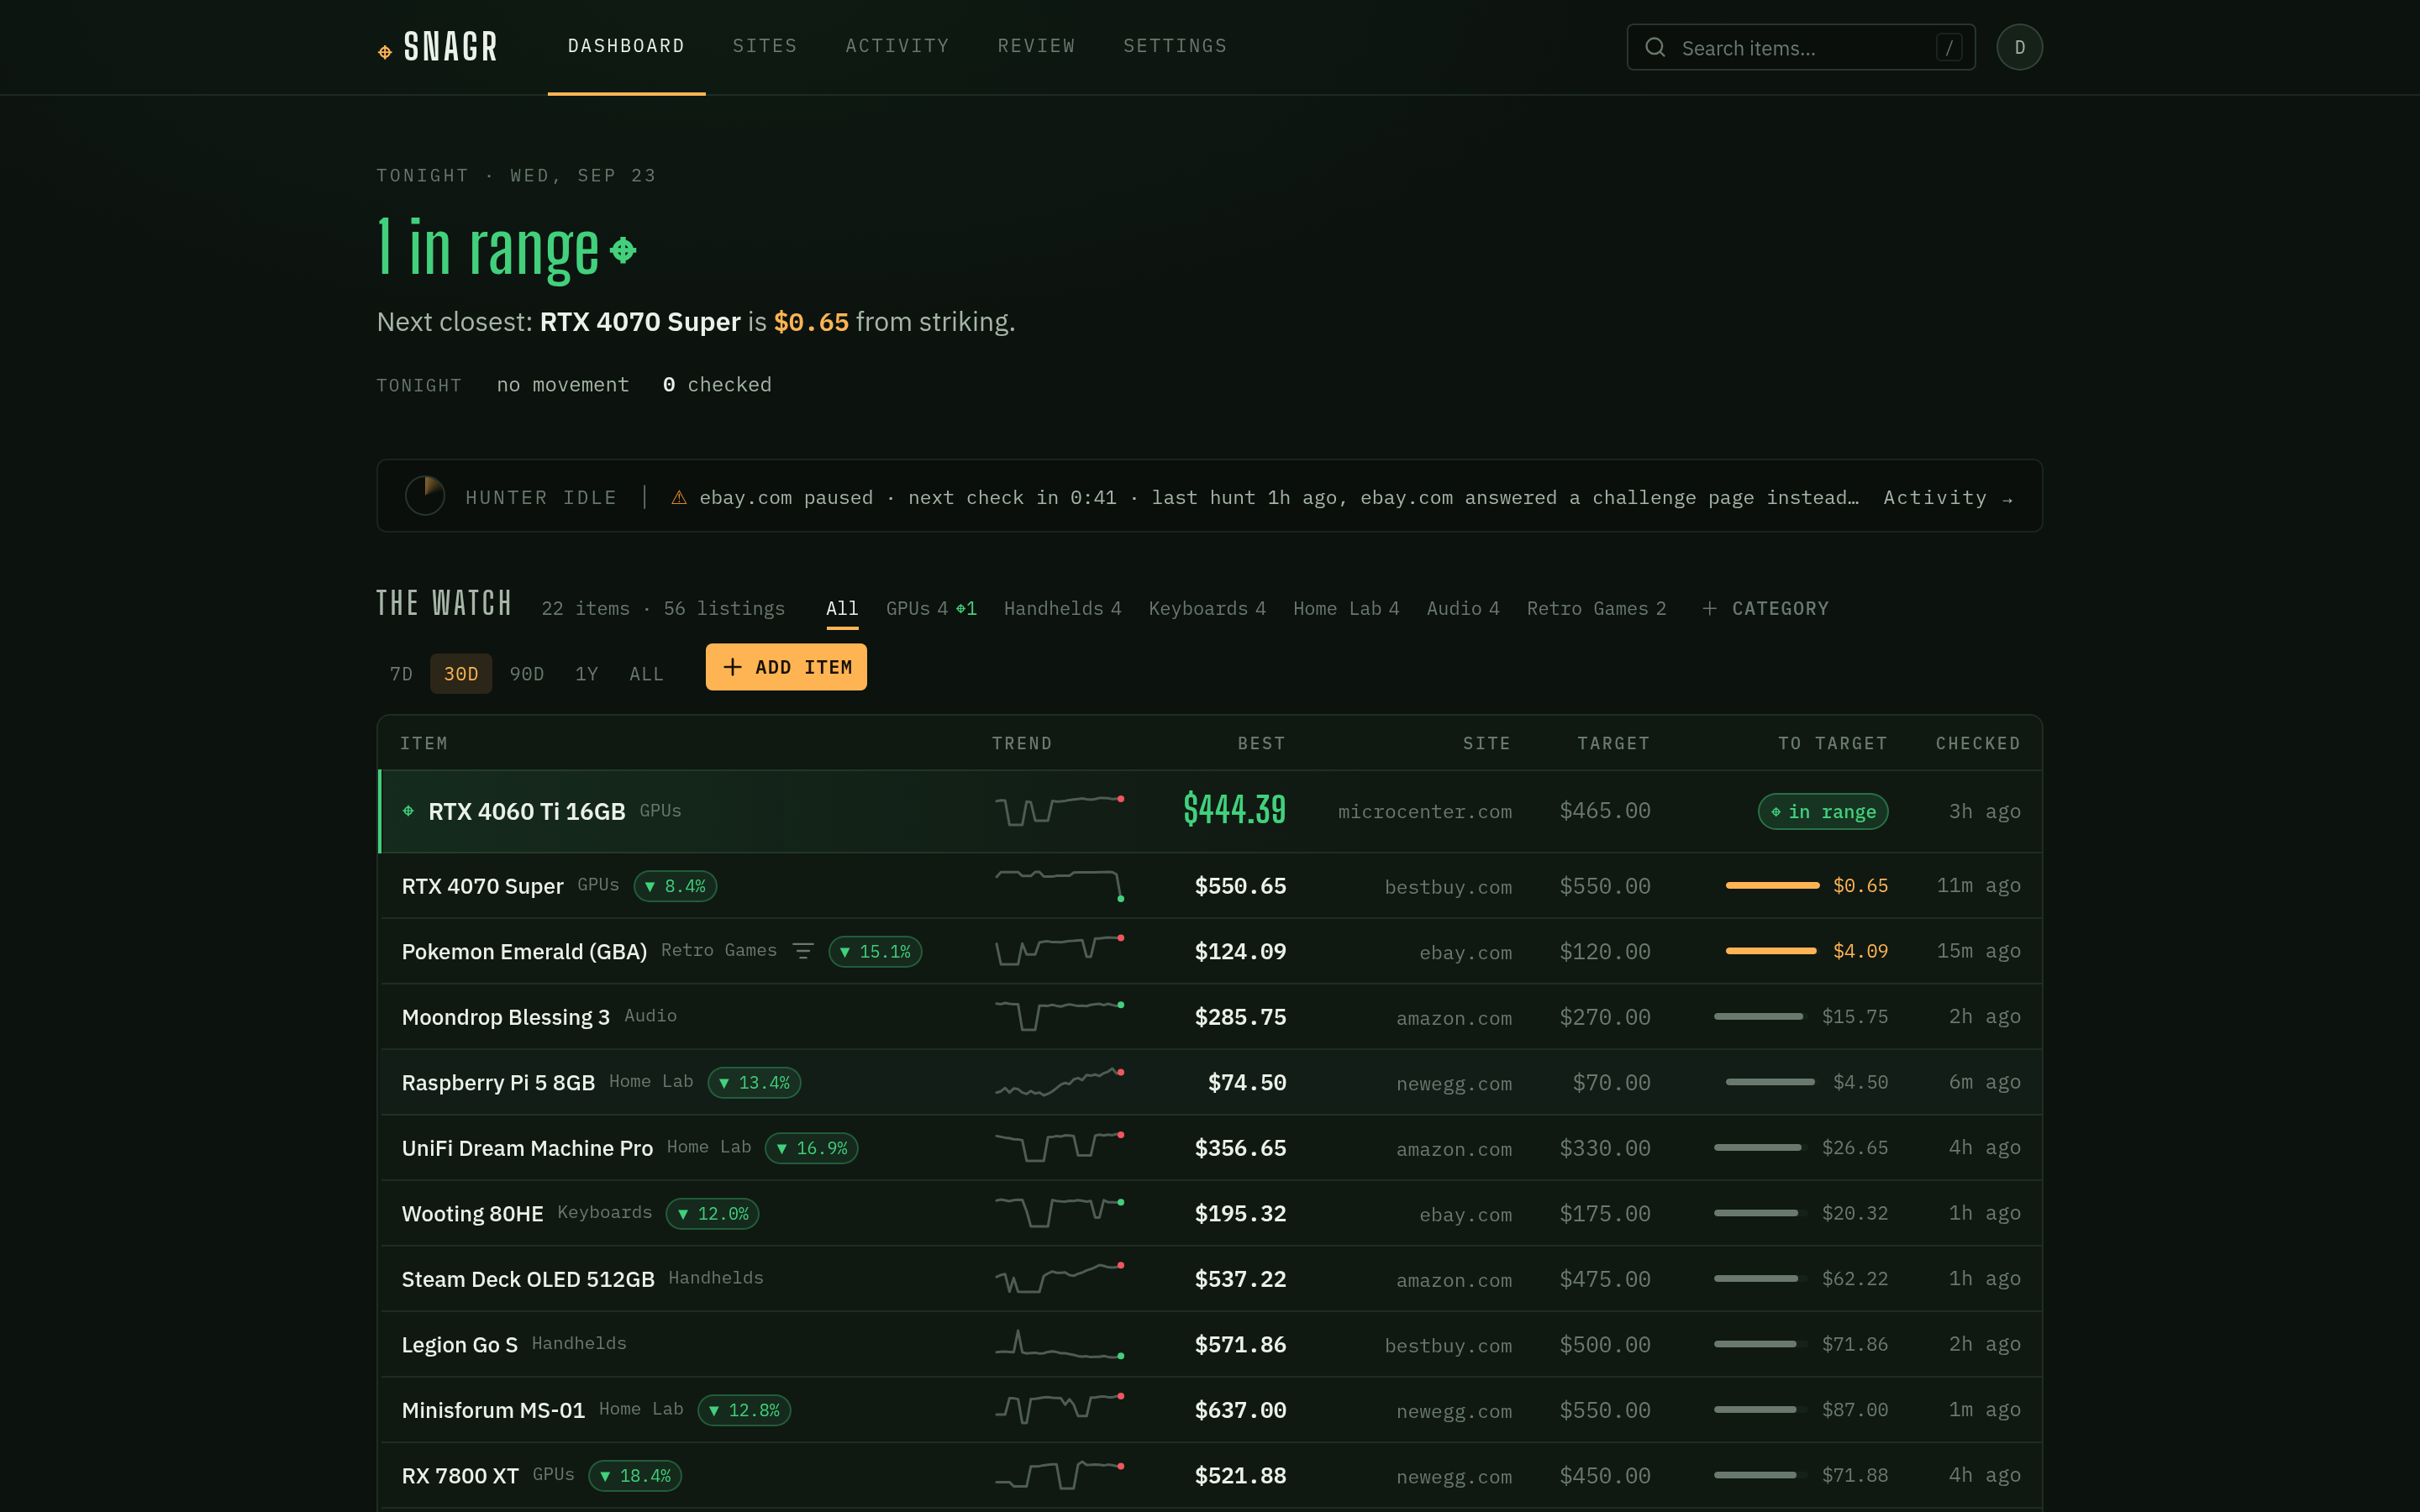Image resolution: width=2420 pixels, height=1512 pixels.
Task: Click the search magnifier icon
Action: coord(1655,47)
